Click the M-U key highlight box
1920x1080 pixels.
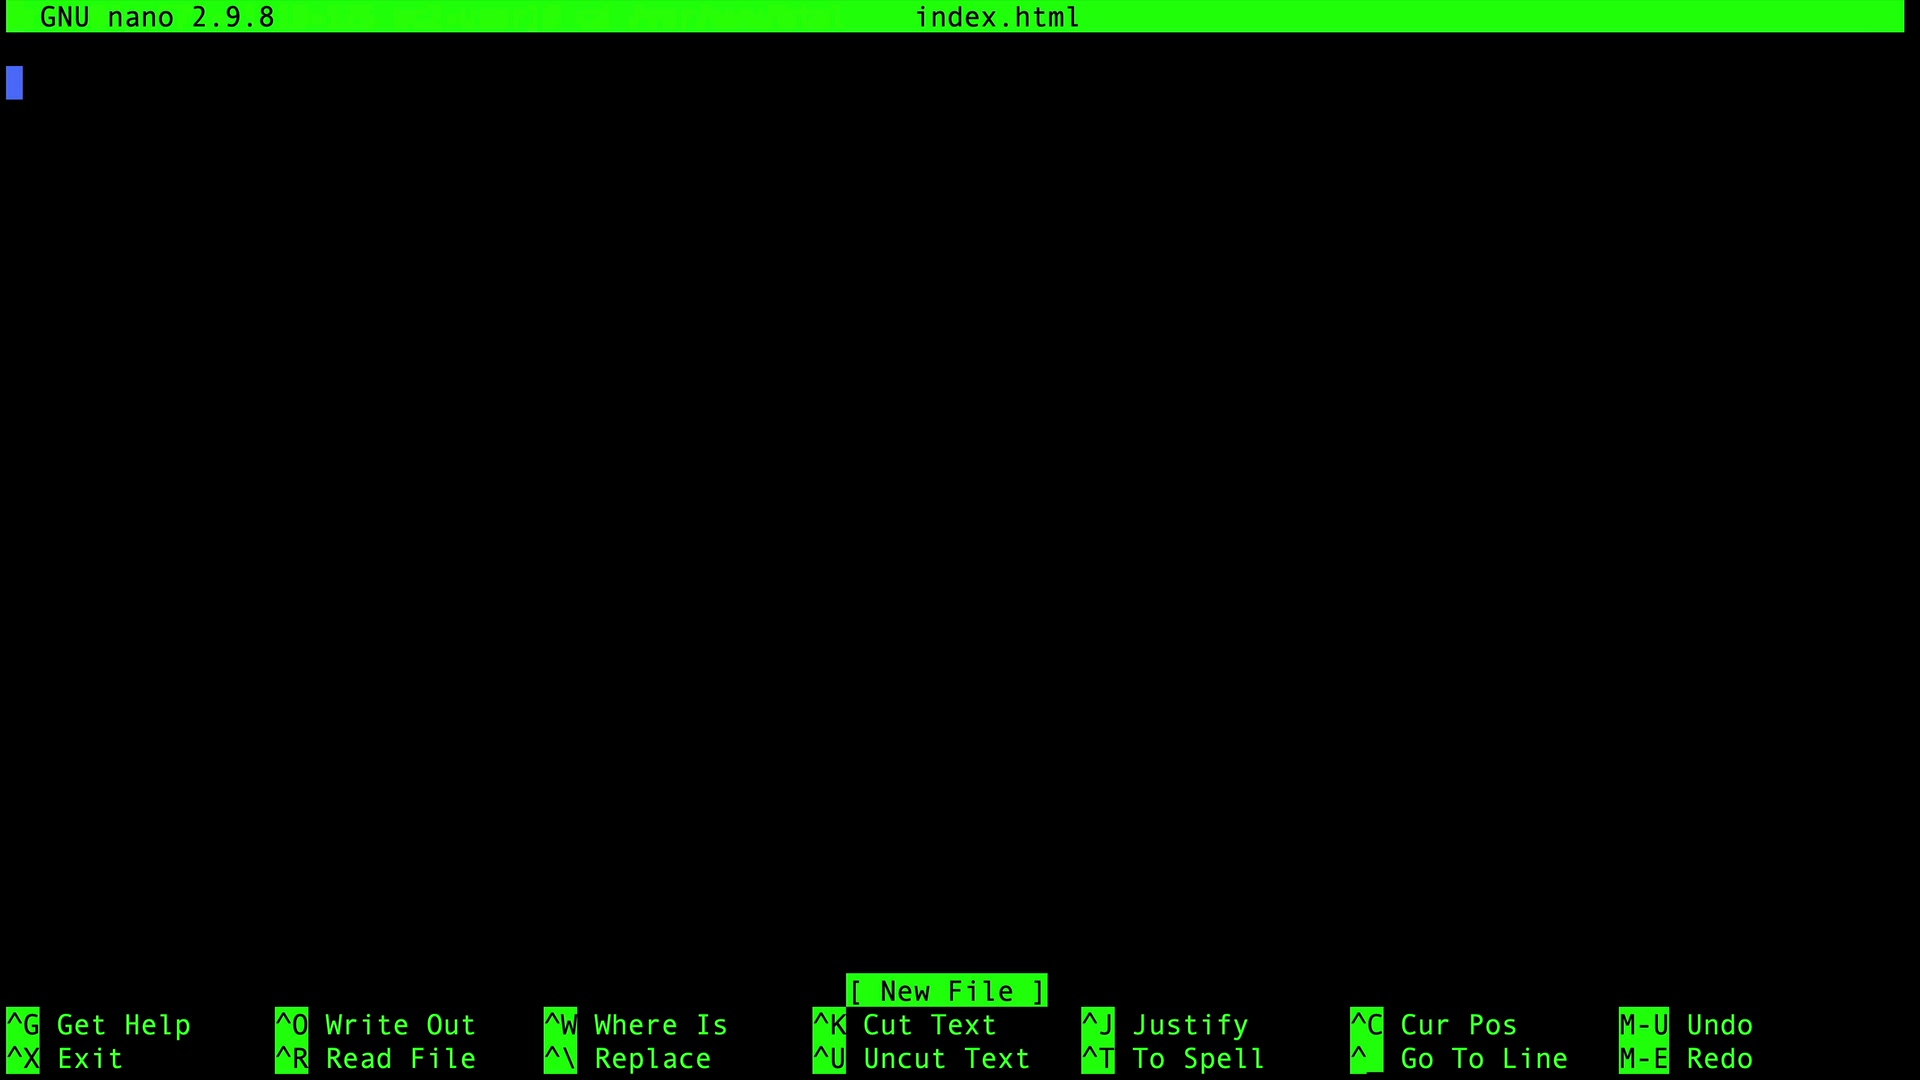coord(1643,1025)
